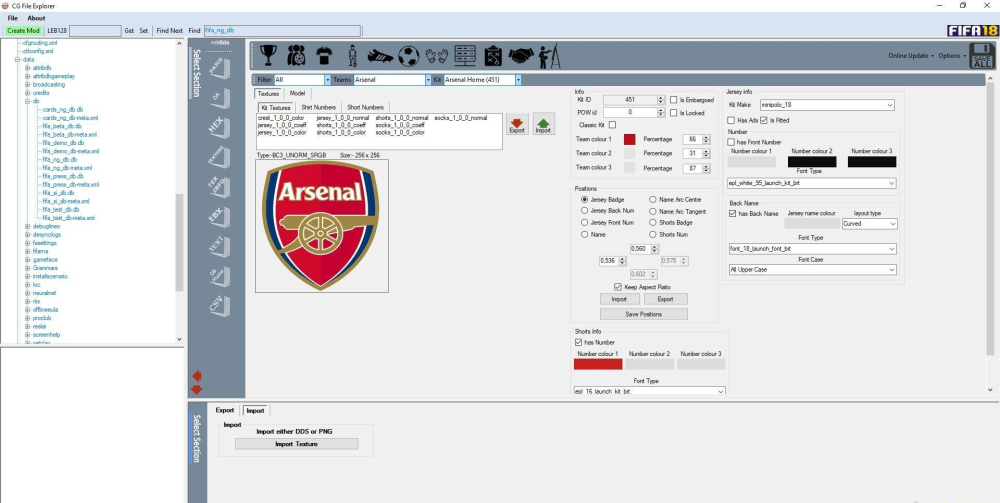This screenshot has height=503, width=1000.
Task: Open the About menu
Action: pyautogui.click(x=36, y=18)
